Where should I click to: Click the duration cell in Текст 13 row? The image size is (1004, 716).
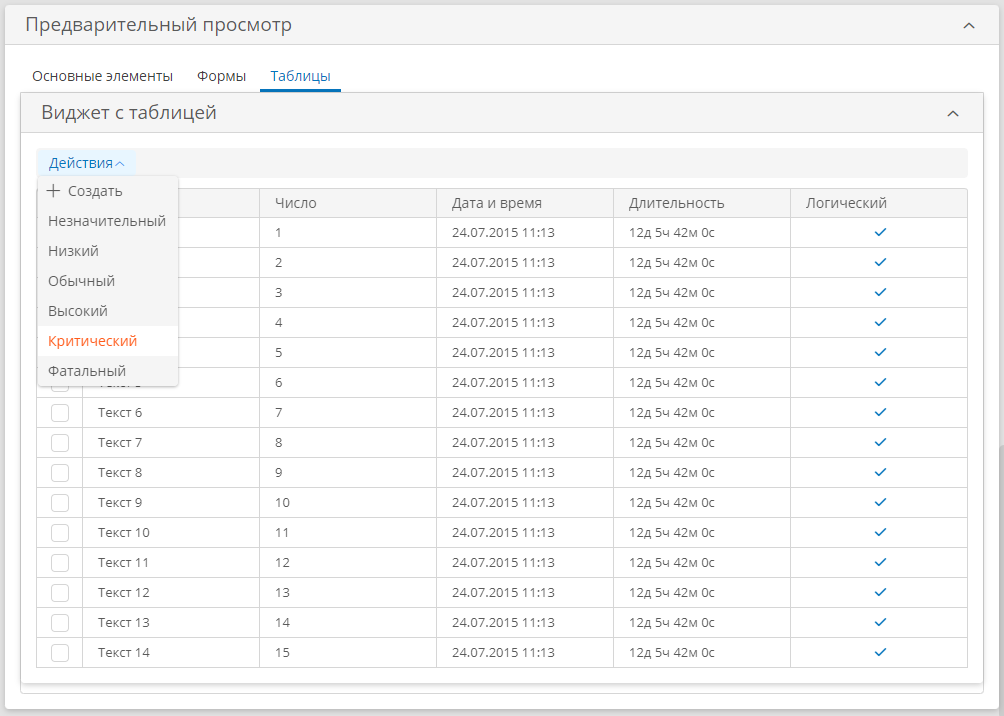click(x=702, y=623)
